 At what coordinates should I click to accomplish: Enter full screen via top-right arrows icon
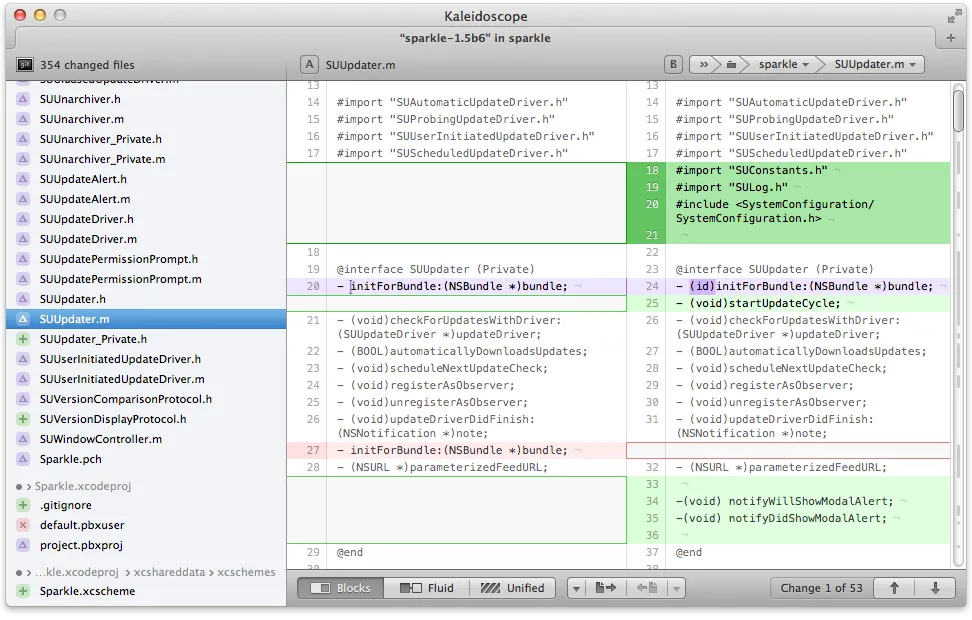point(954,17)
